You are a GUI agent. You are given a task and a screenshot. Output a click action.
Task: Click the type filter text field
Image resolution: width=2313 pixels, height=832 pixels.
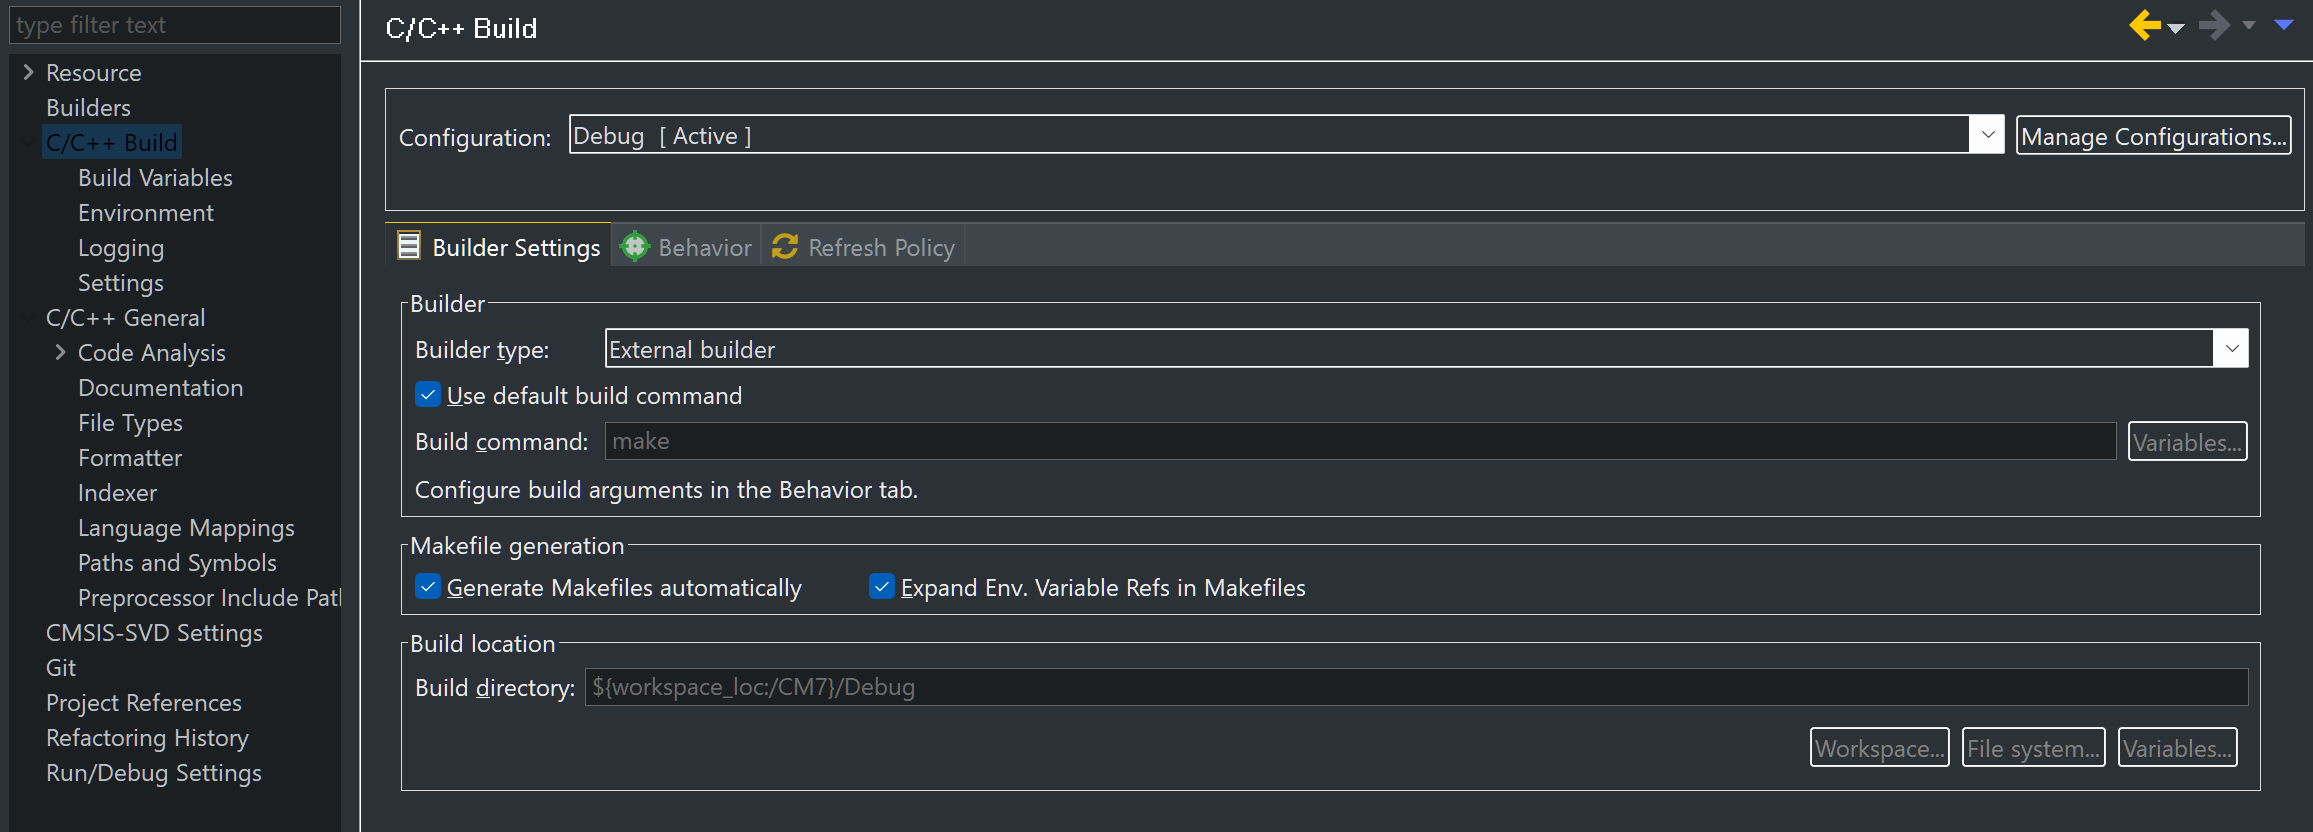click(x=174, y=24)
